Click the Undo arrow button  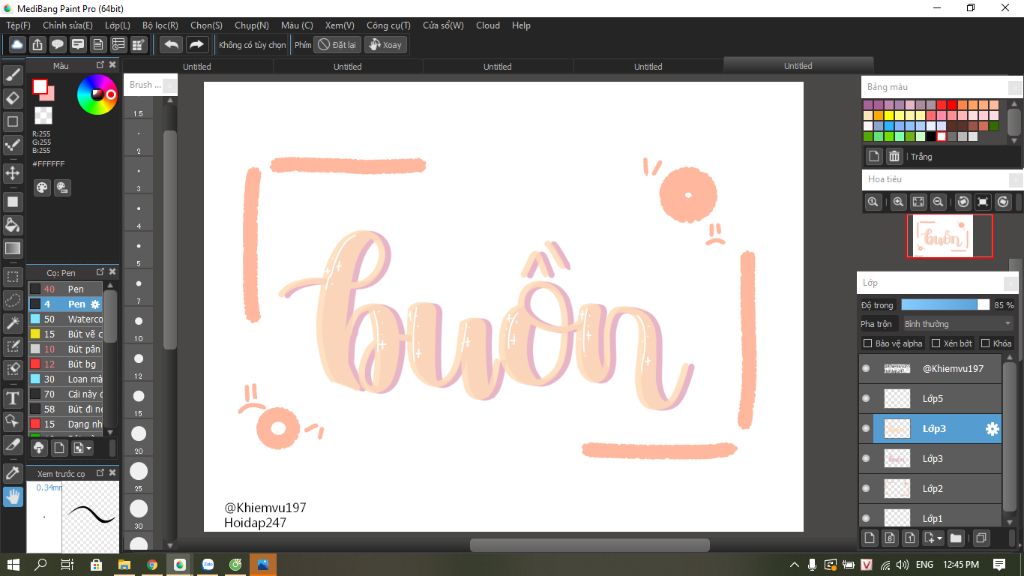click(171, 44)
